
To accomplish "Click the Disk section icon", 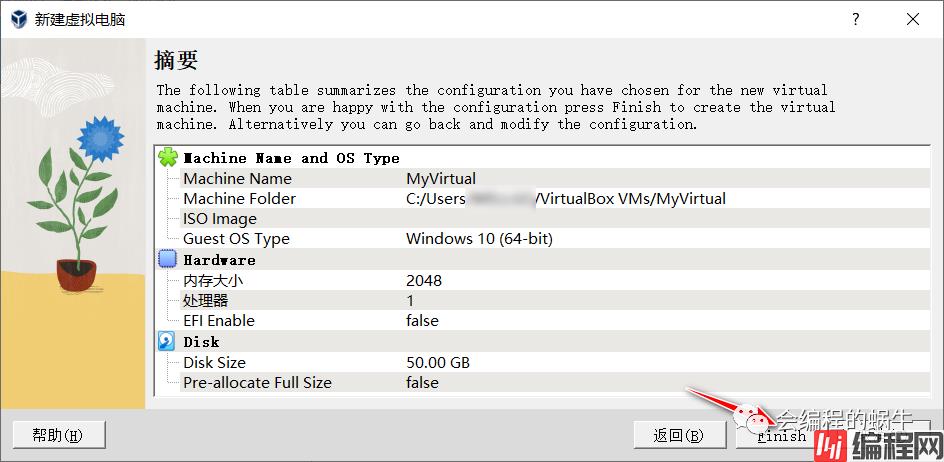I will tap(168, 342).
